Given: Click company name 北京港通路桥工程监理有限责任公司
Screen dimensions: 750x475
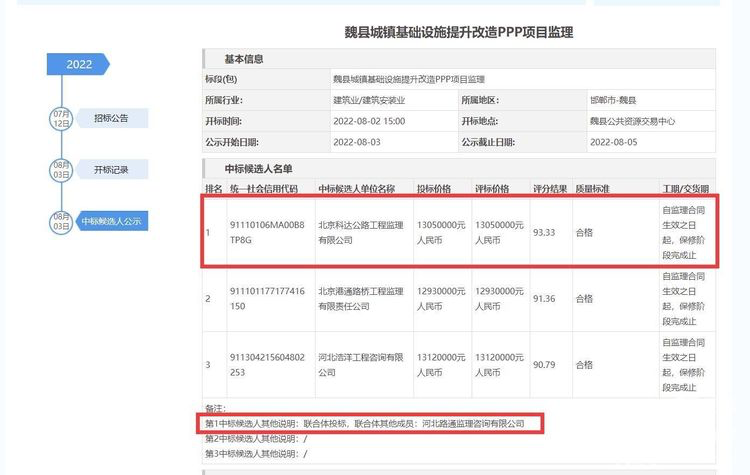Looking at the screenshot, I should tap(361, 298).
